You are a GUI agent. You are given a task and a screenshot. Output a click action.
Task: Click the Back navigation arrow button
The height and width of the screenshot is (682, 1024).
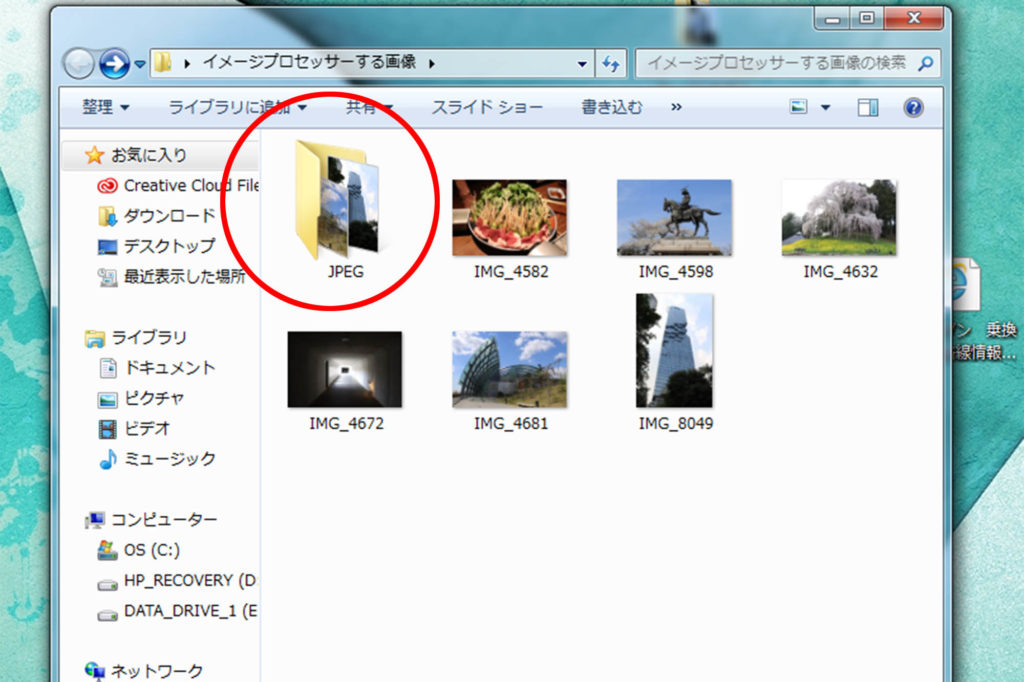[79, 63]
